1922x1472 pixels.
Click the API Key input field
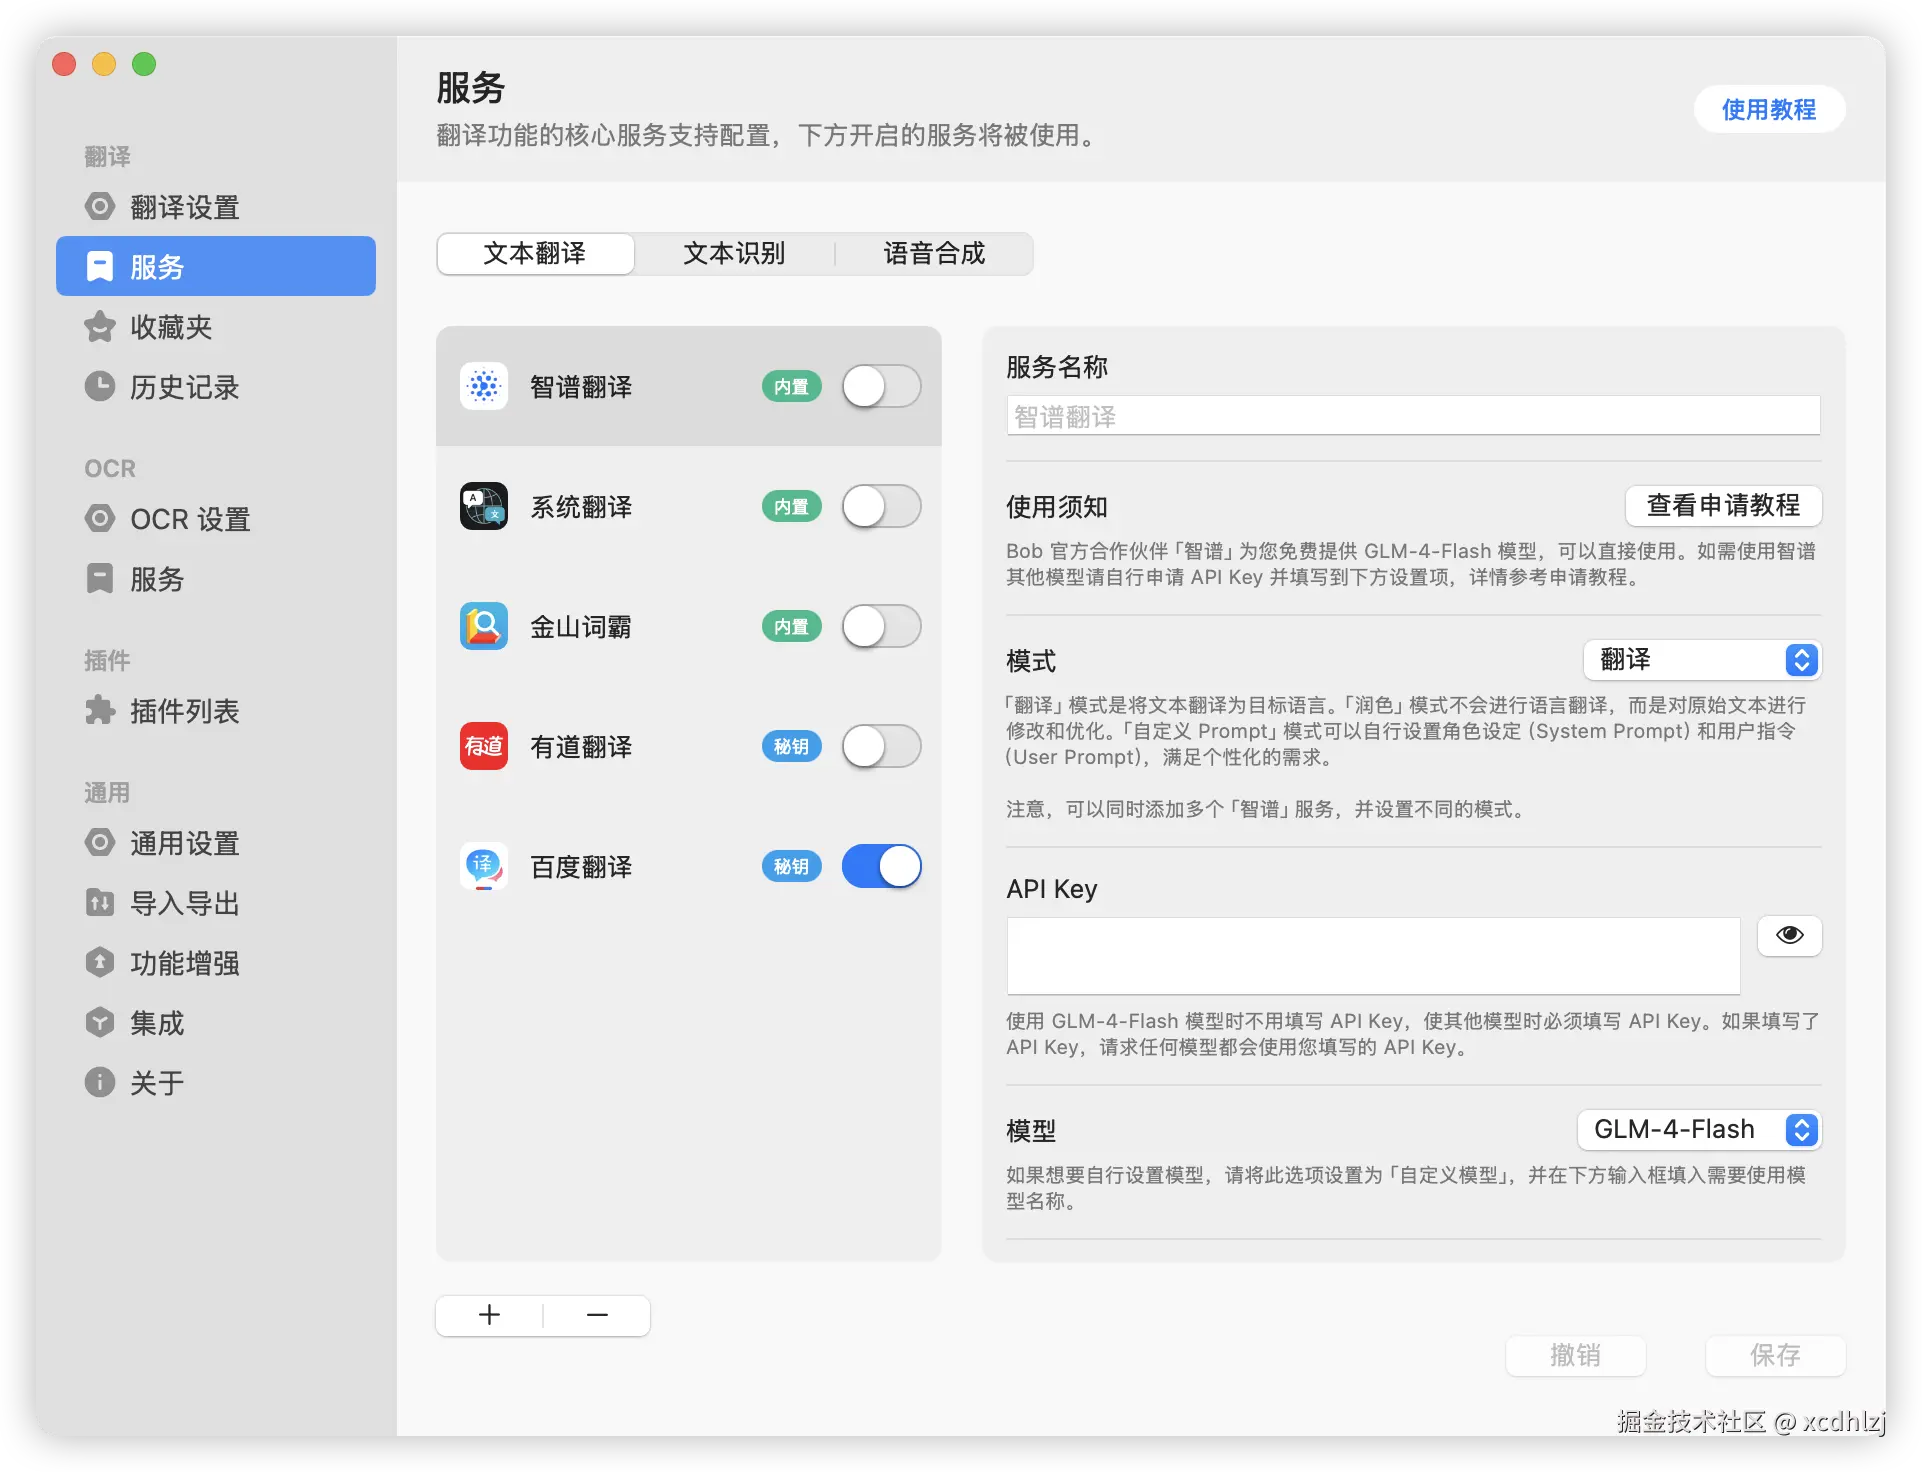click(x=1373, y=955)
